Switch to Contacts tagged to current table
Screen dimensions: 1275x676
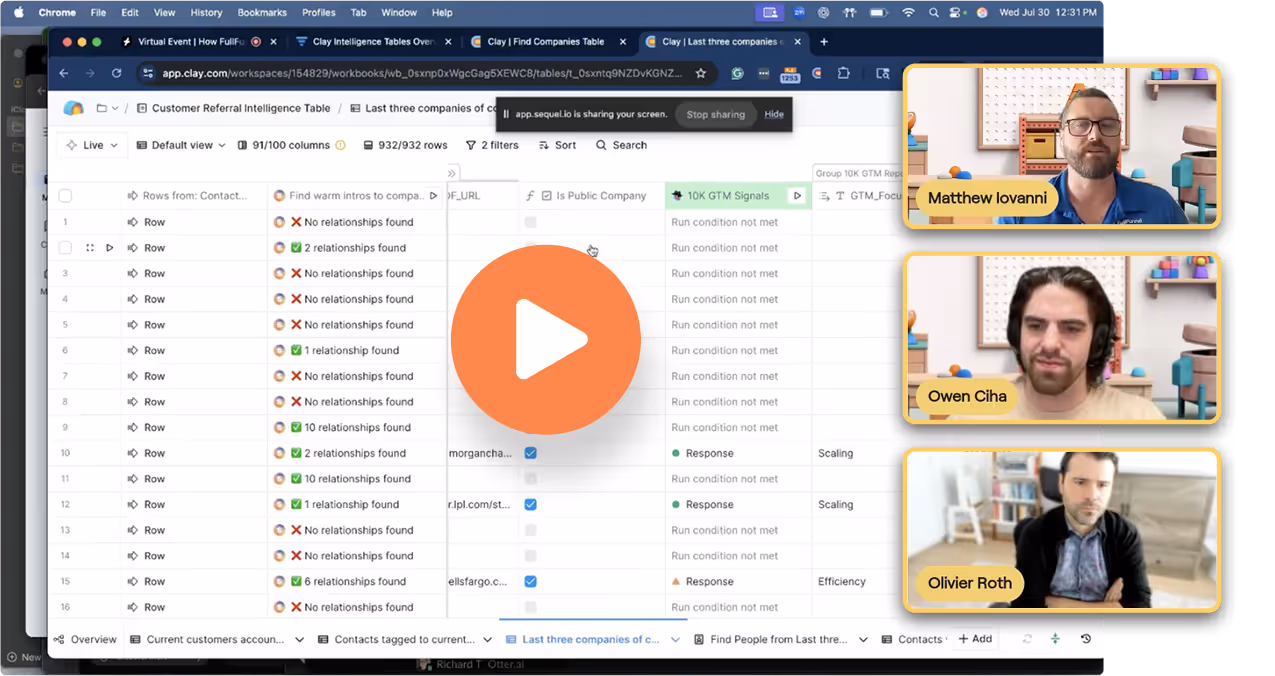pos(396,639)
